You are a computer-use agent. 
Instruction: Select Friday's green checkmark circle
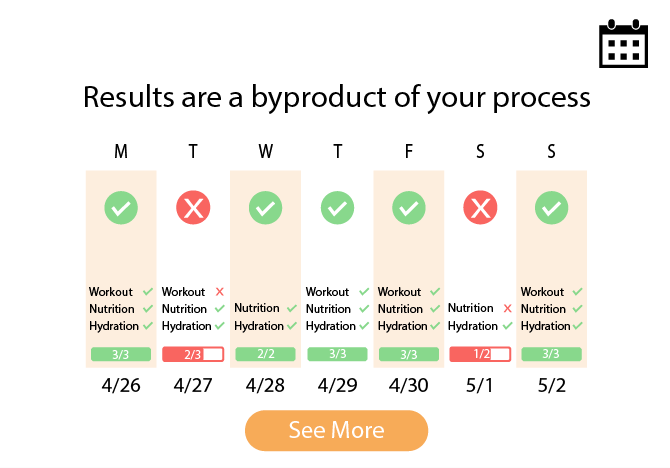408,208
